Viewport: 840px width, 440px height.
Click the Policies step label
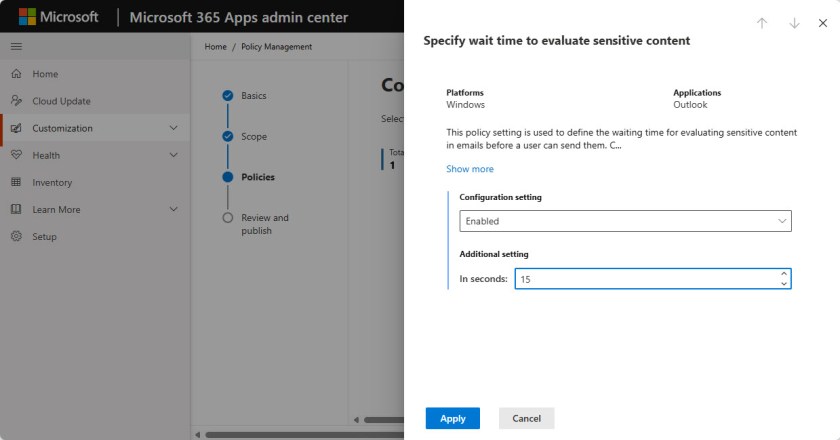click(258, 177)
